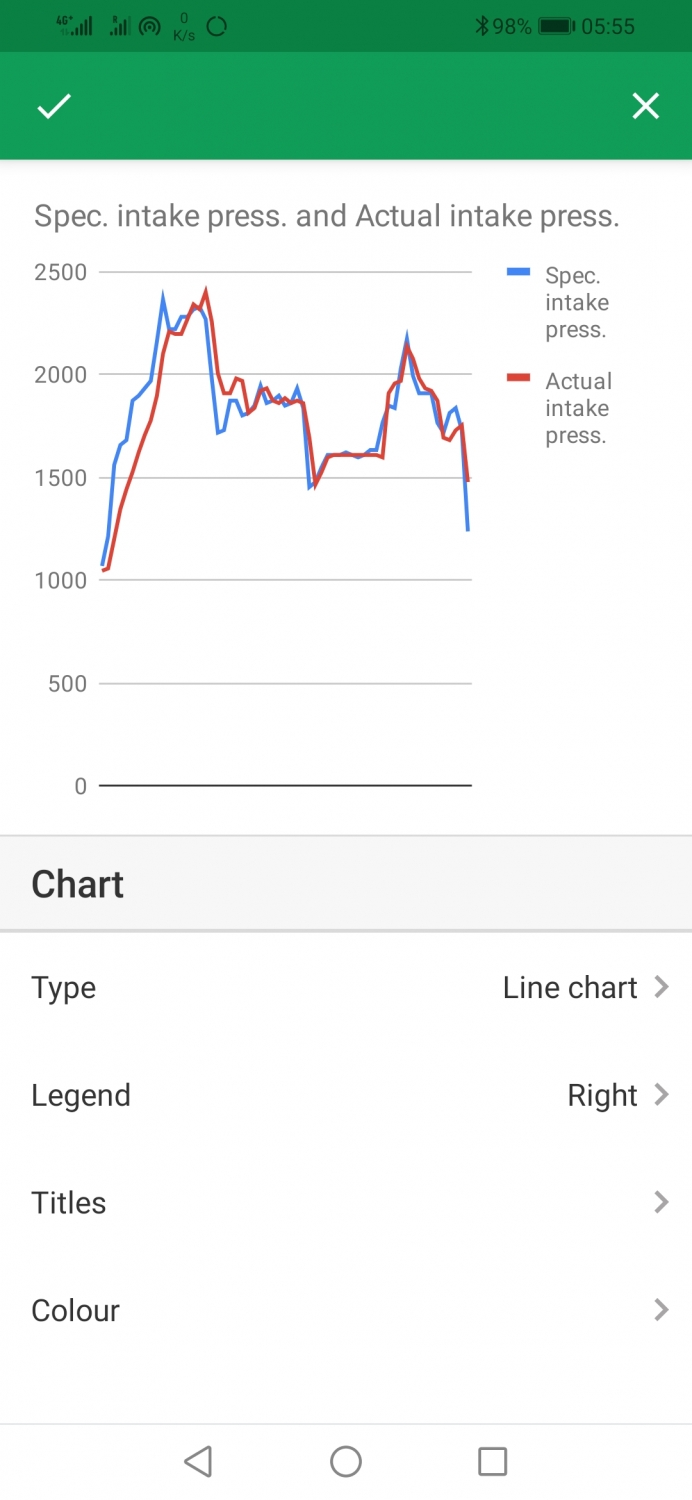Open the Titles settings row
The height and width of the screenshot is (1500, 692).
pyautogui.click(x=346, y=1203)
